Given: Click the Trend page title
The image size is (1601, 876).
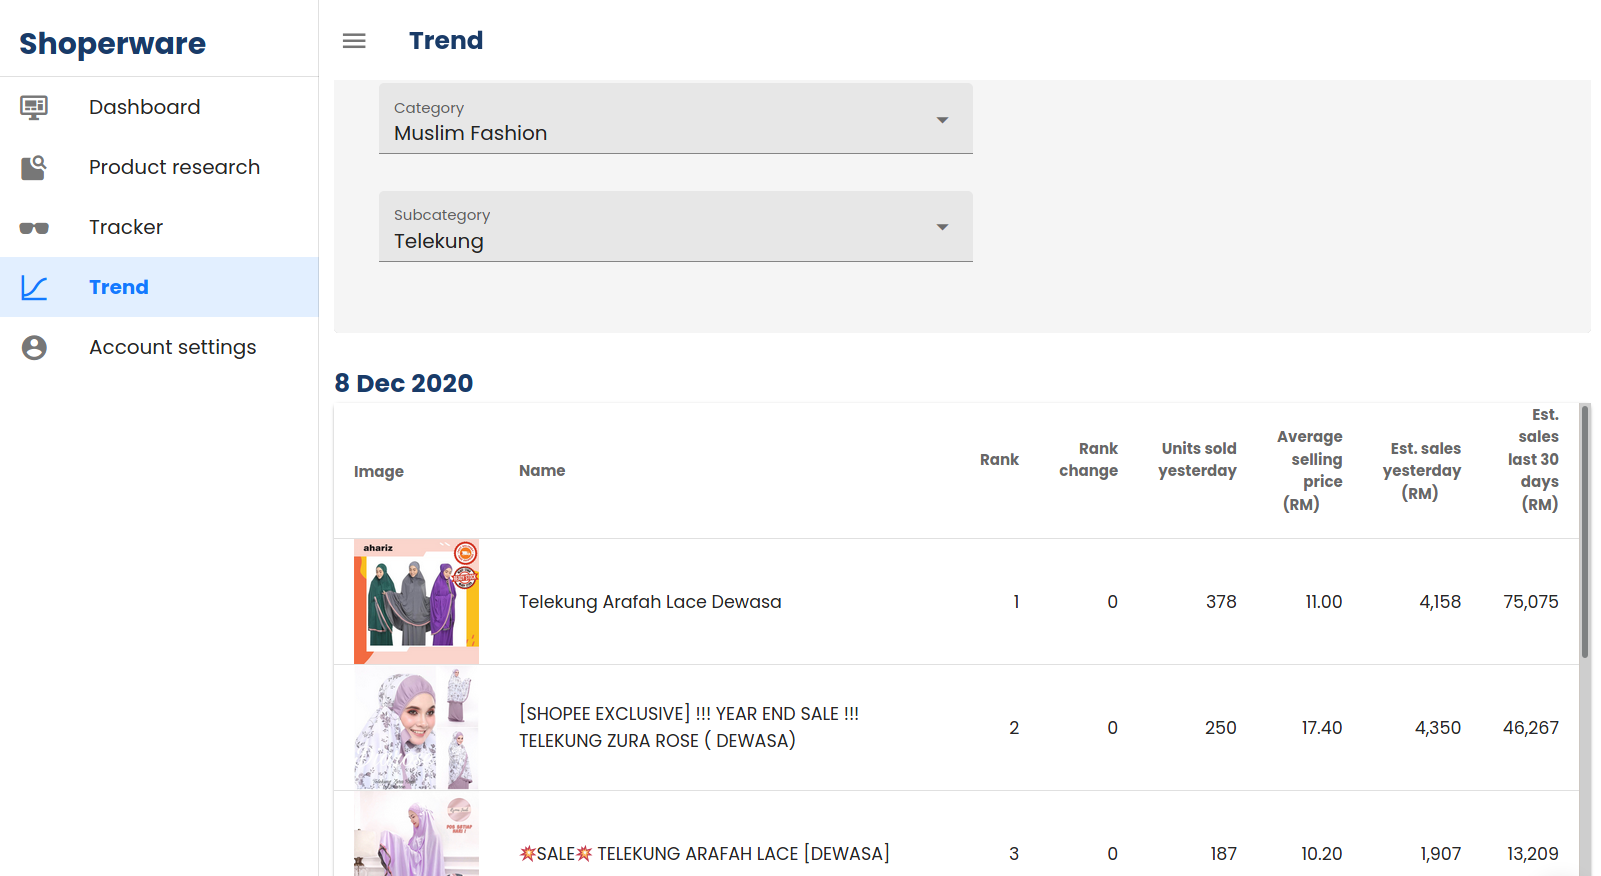Looking at the screenshot, I should pos(446,41).
